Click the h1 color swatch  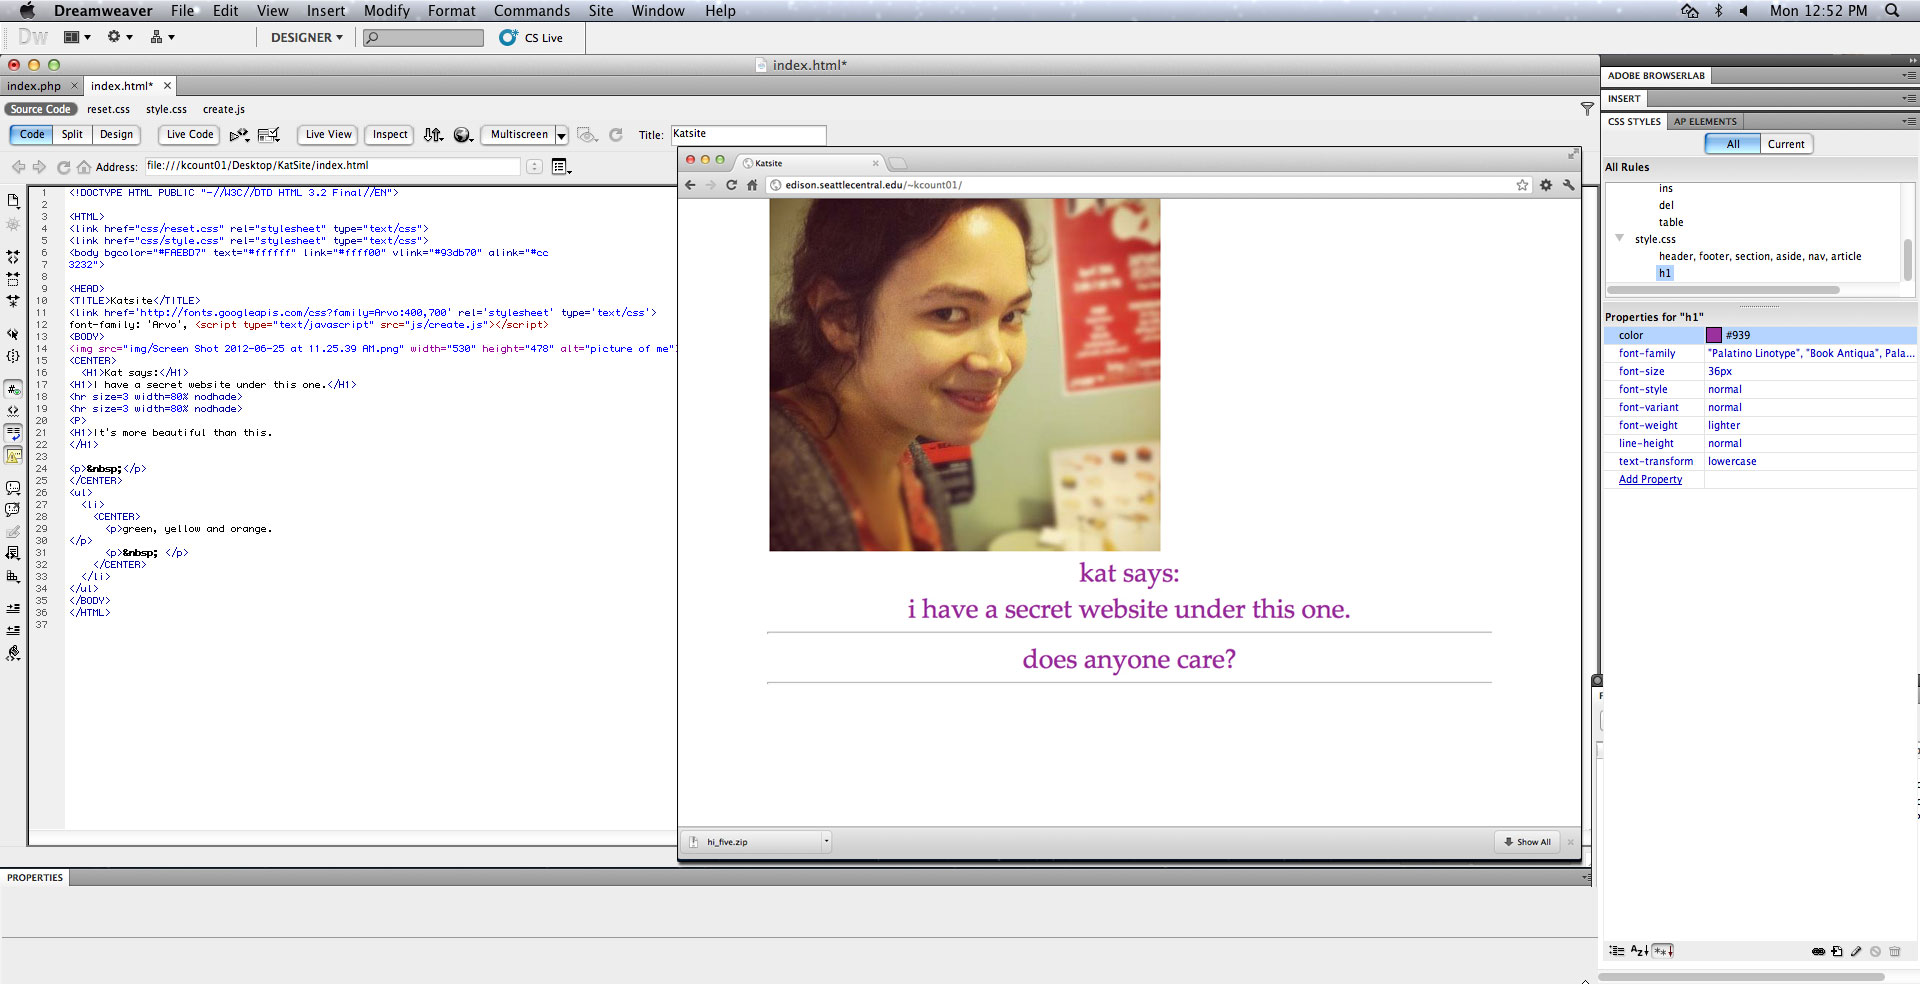(1714, 336)
